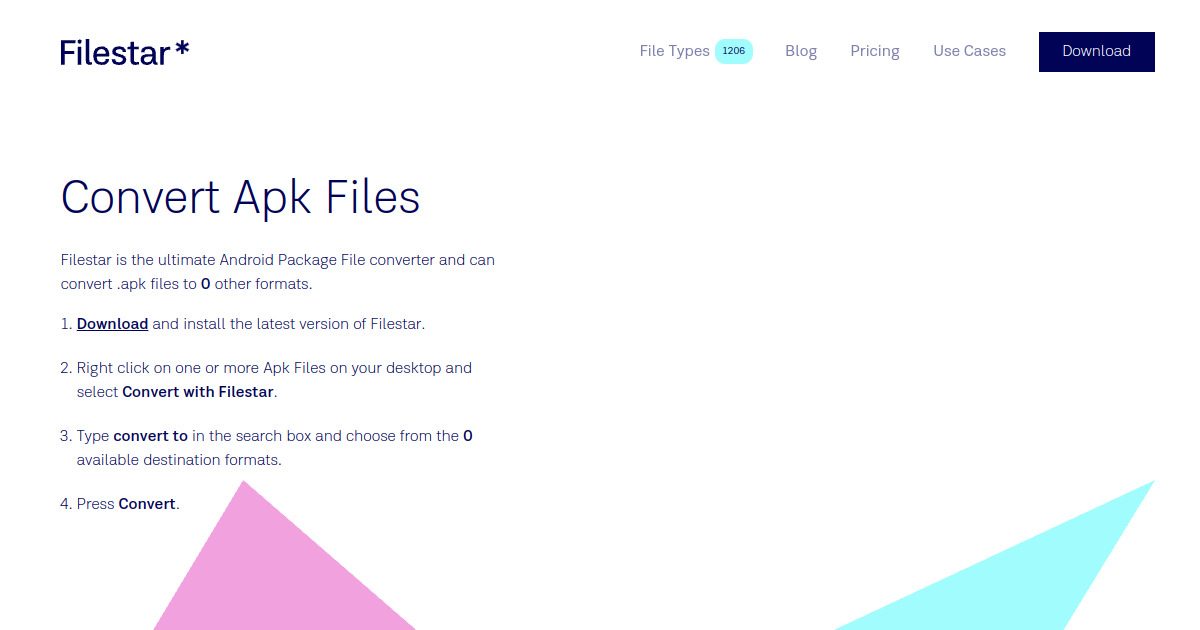
Task: Click the bold 'convert to' text
Action: (151, 436)
